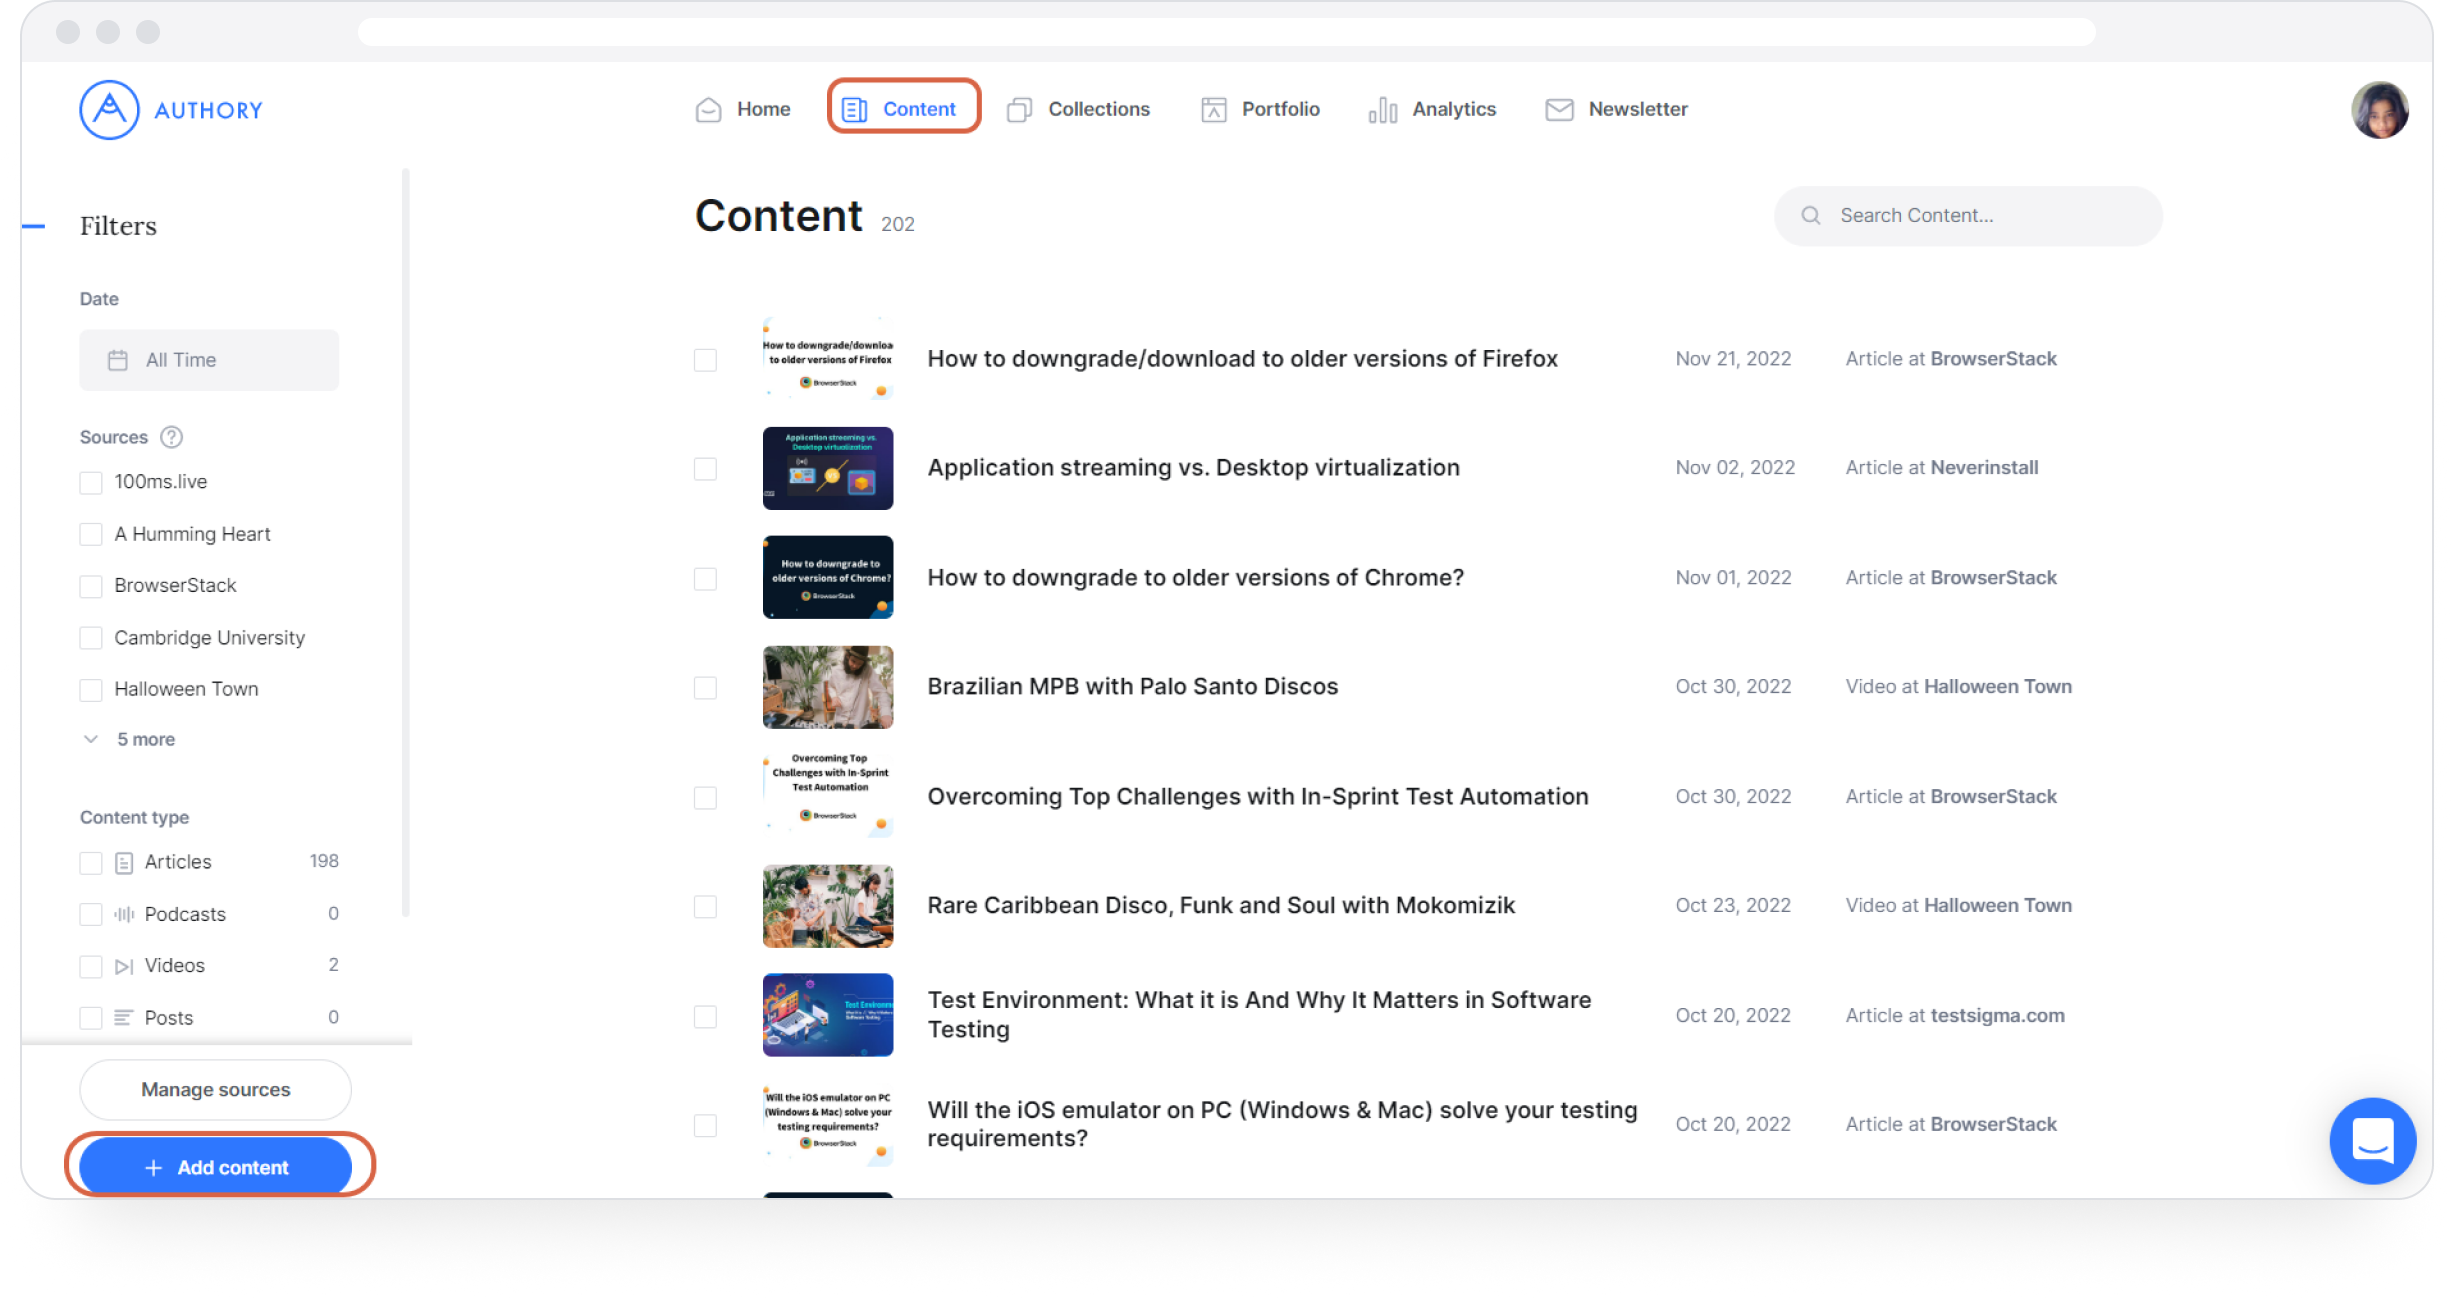Viewport: 2454px width, 1300px height.
Task: Open the Application streaming article thumbnail
Action: point(827,468)
